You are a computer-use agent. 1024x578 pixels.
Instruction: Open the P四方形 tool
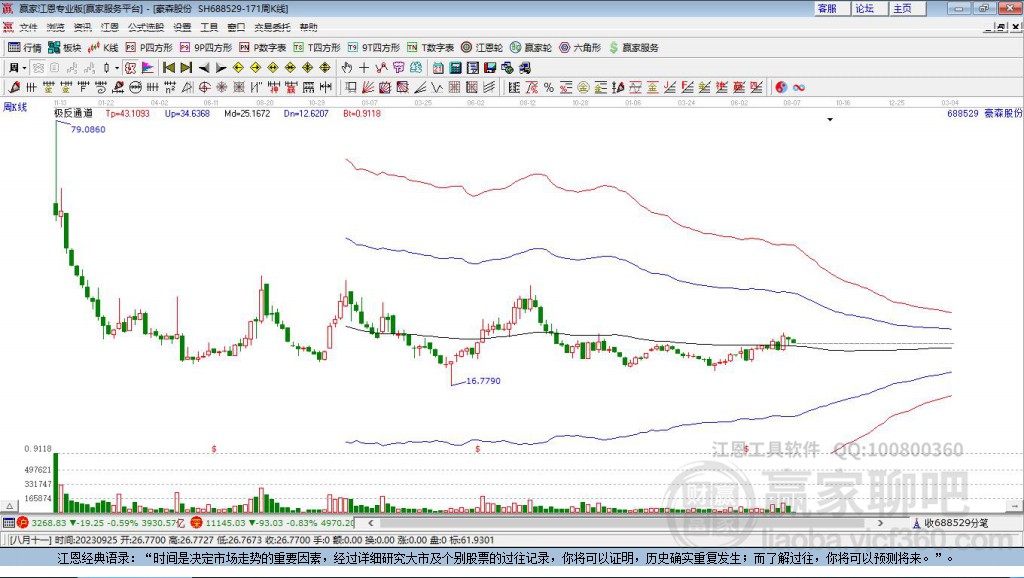(x=149, y=48)
